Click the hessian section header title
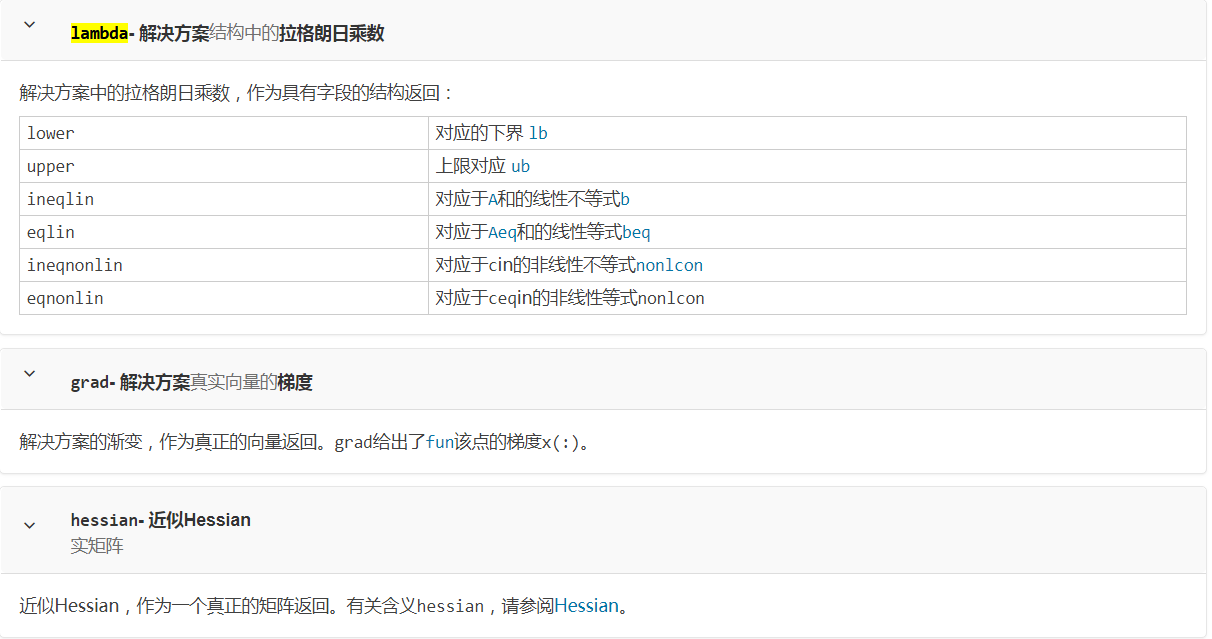Image resolution: width=1212 pixels, height=639 pixels. (160, 519)
